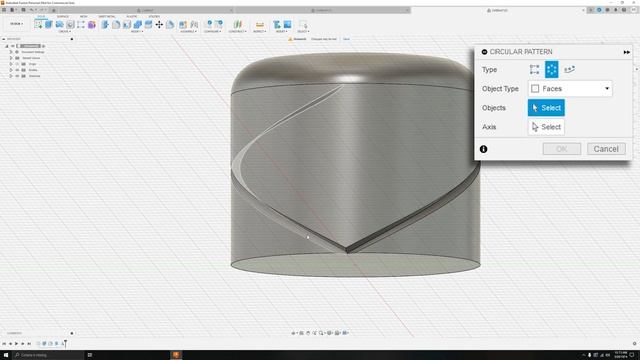Select the Measure tool in Inspect group
The image size is (640, 360).
point(260,24)
